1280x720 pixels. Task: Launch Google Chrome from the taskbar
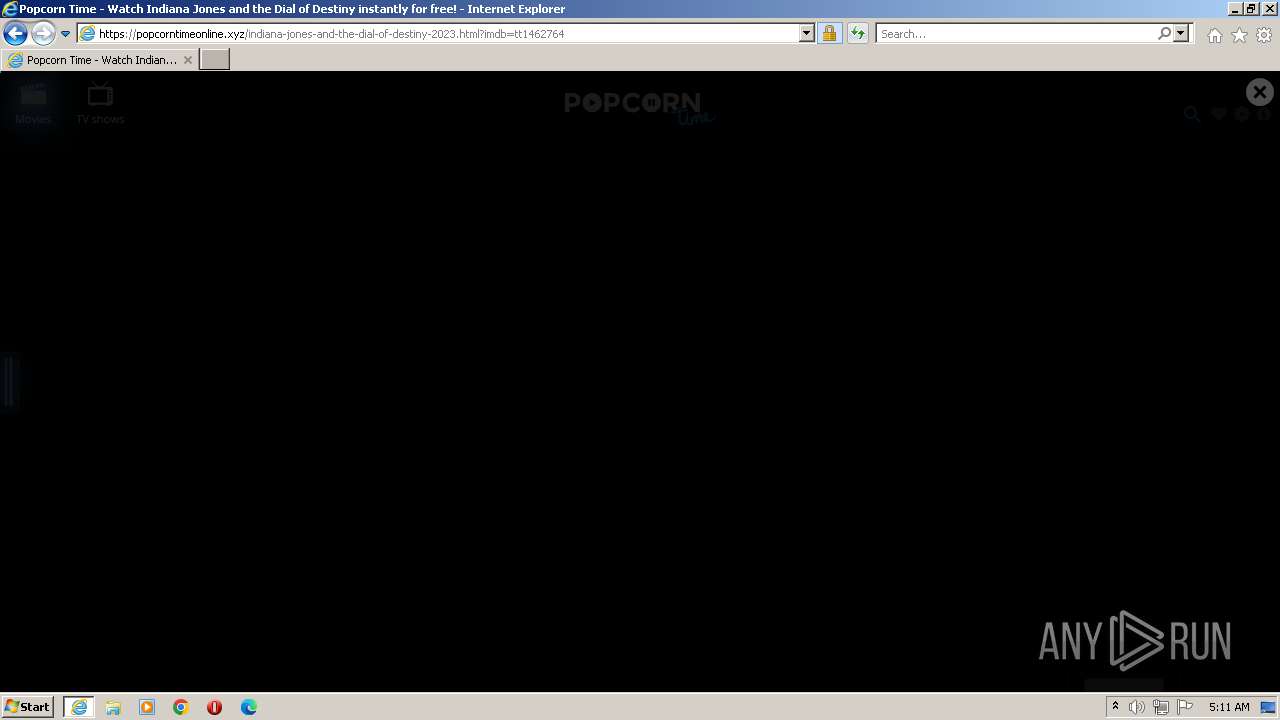tap(181, 707)
